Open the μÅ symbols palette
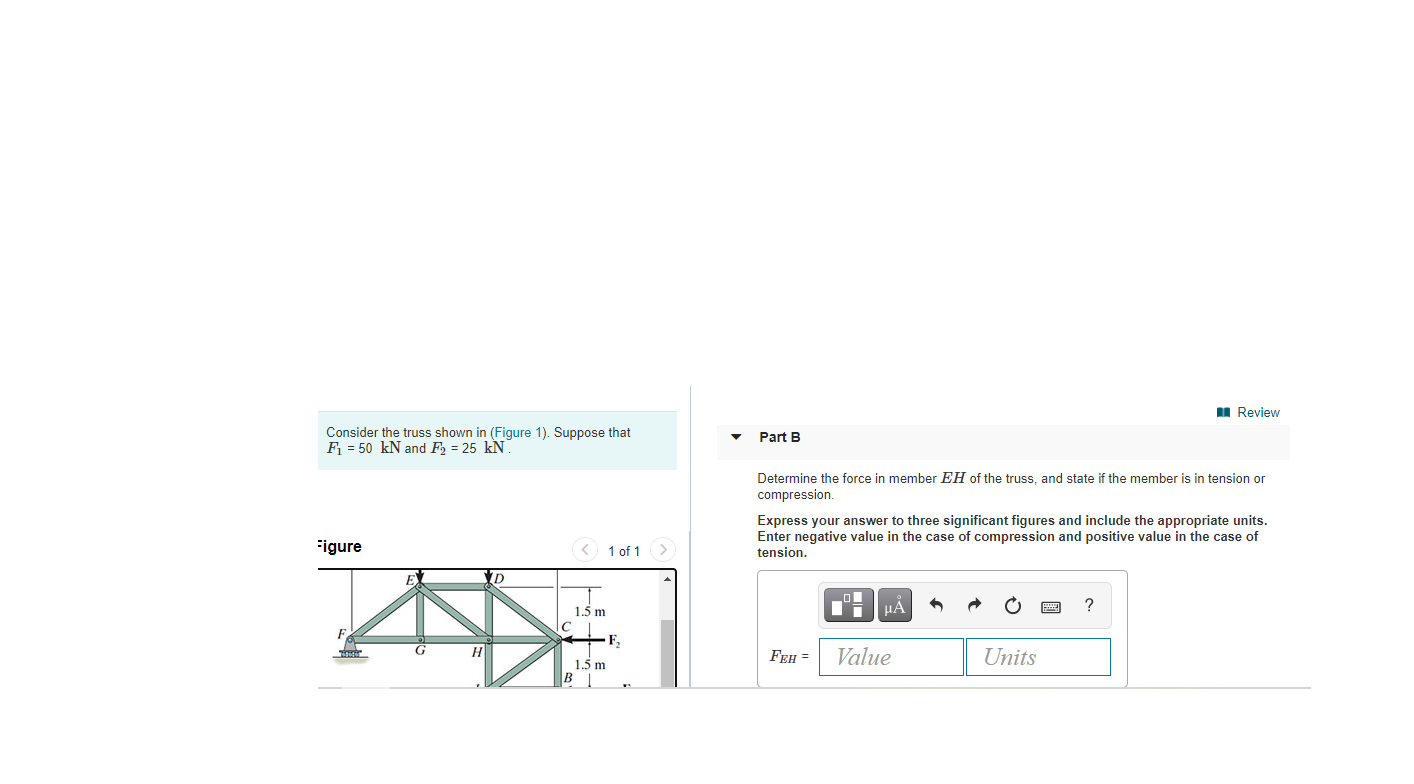Image resolution: width=1414 pixels, height=784 pixels. pyautogui.click(x=895, y=605)
